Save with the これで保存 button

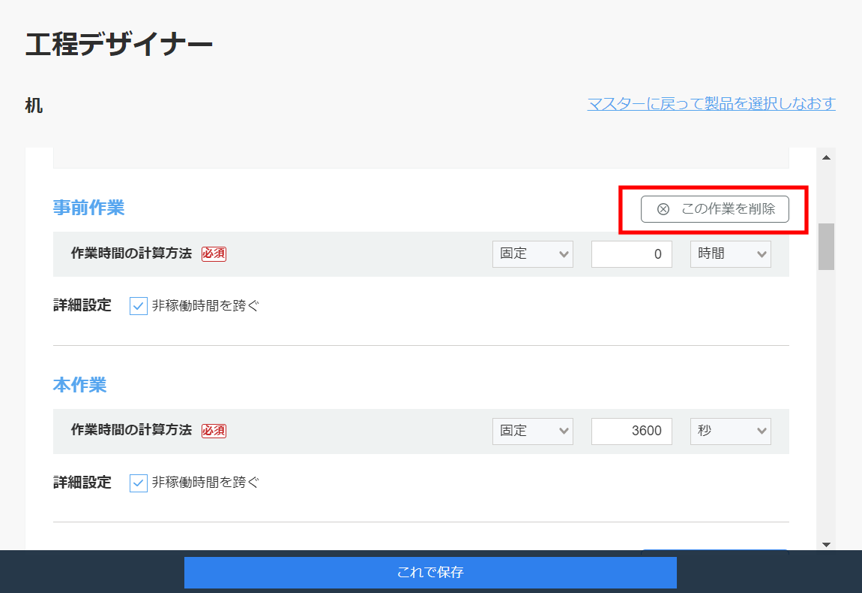[x=430, y=572]
